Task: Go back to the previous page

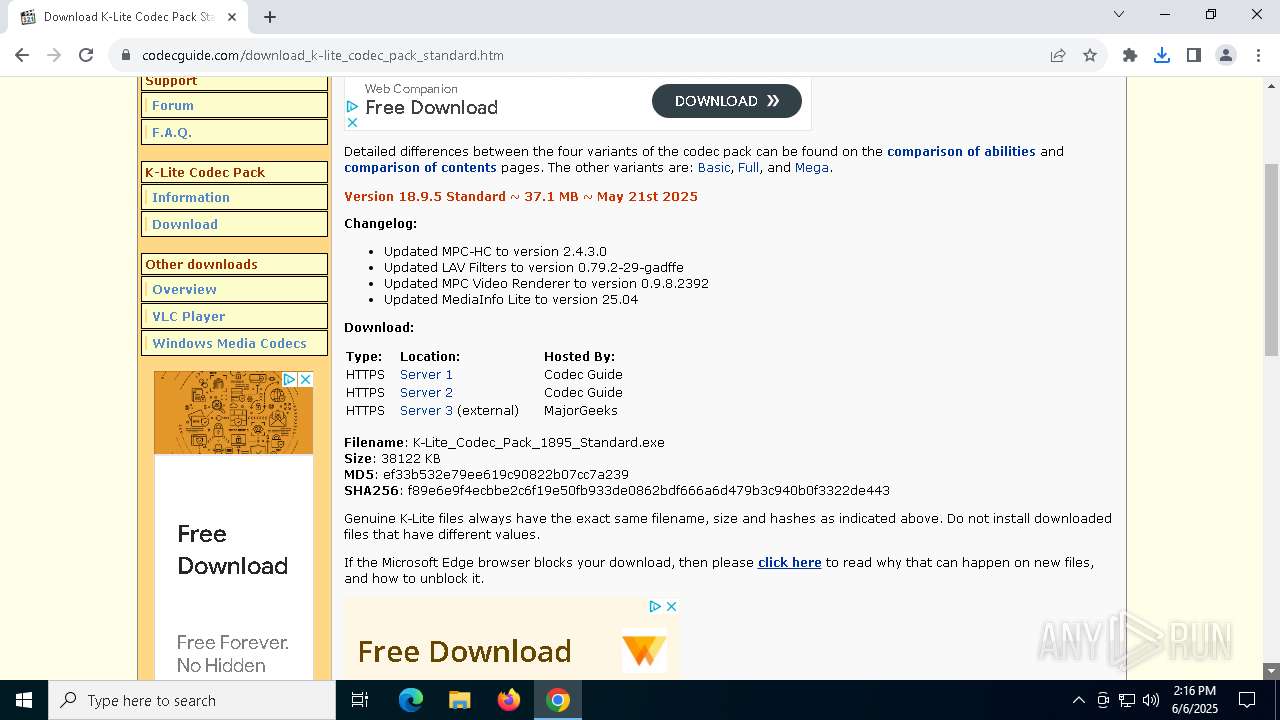Action: click(22, 55)
